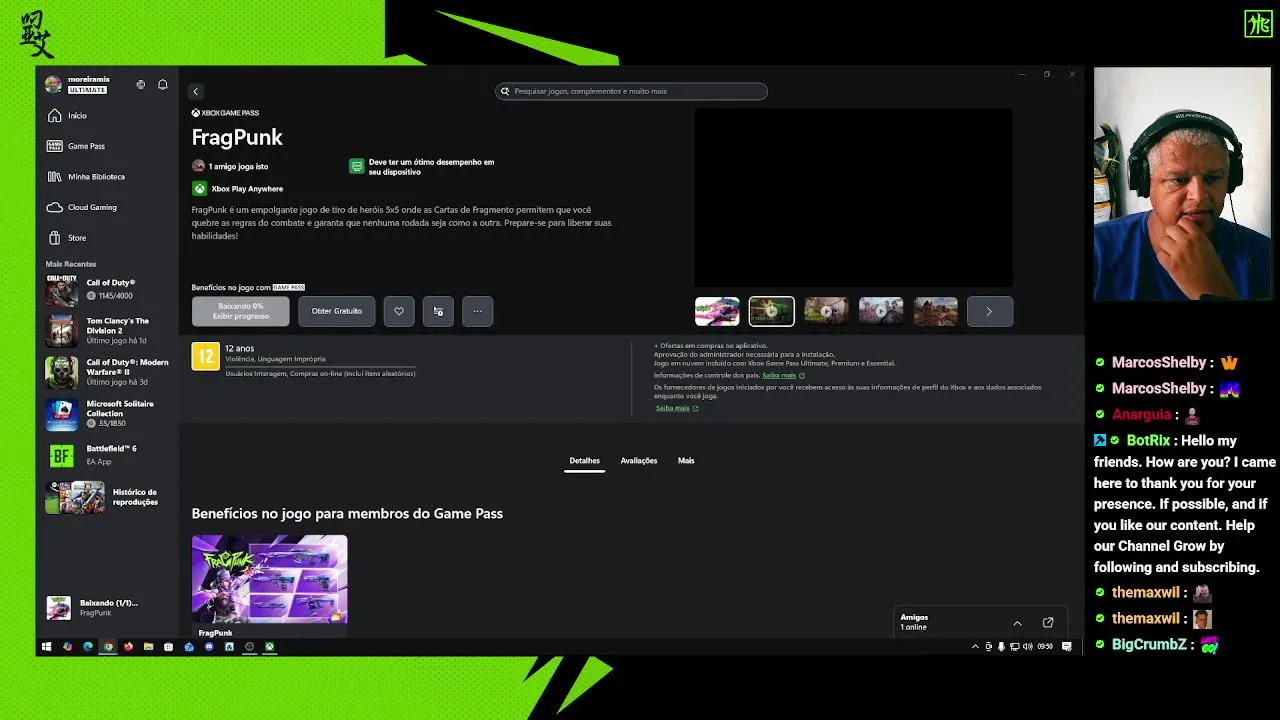Open Google Chrome from taskbar
Image resolution: width=1280 pixels, height=720 pixels.
(x=108, y=647)
